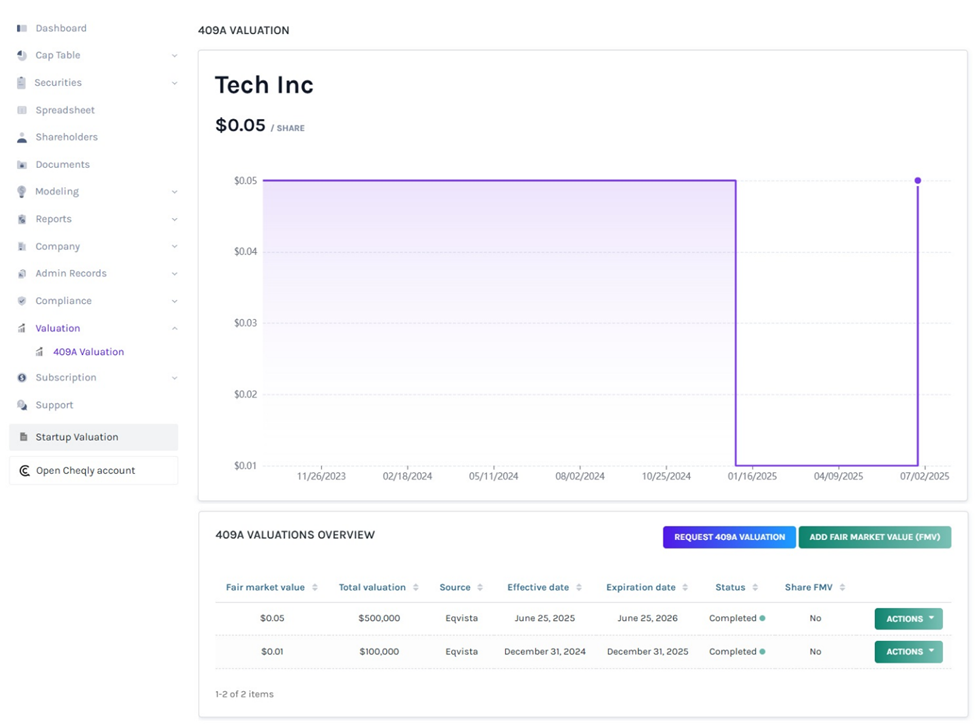Click the Securities clipboard icon
The image size is (975, 724).
(22, 83)
